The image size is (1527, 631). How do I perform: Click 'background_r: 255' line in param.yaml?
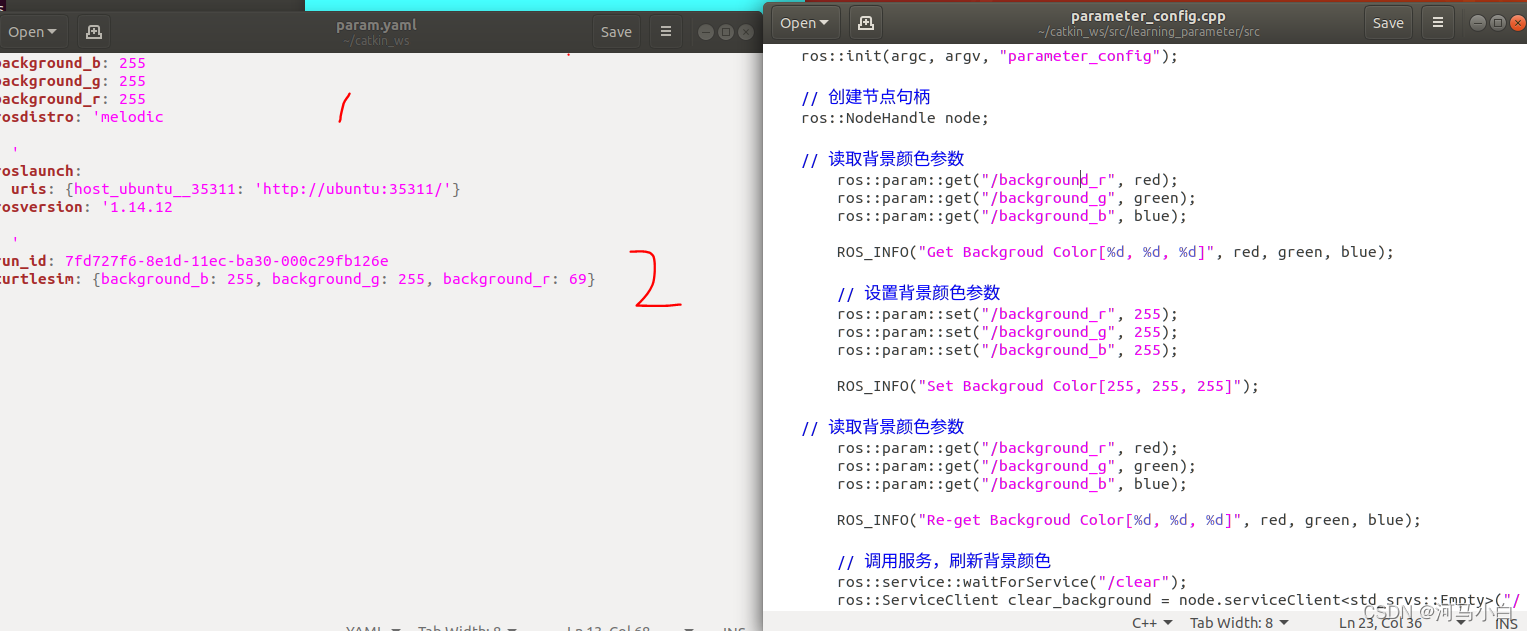point(73,99)
